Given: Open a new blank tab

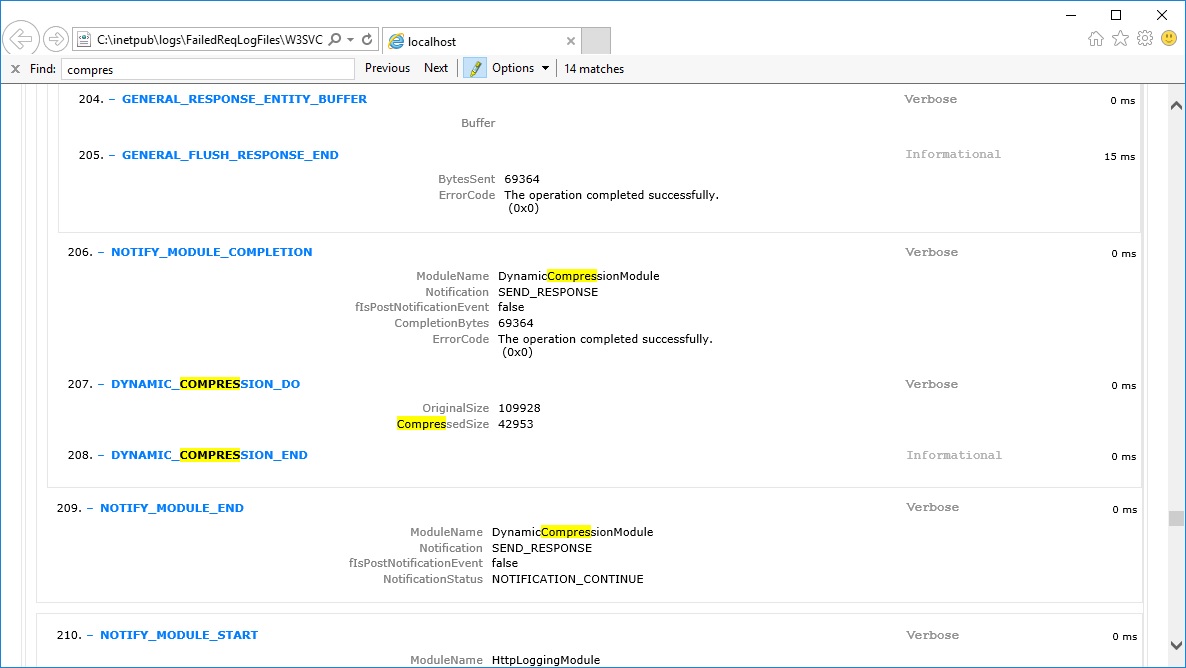Looking at the screenshot, I should click(x=596, y=41).
